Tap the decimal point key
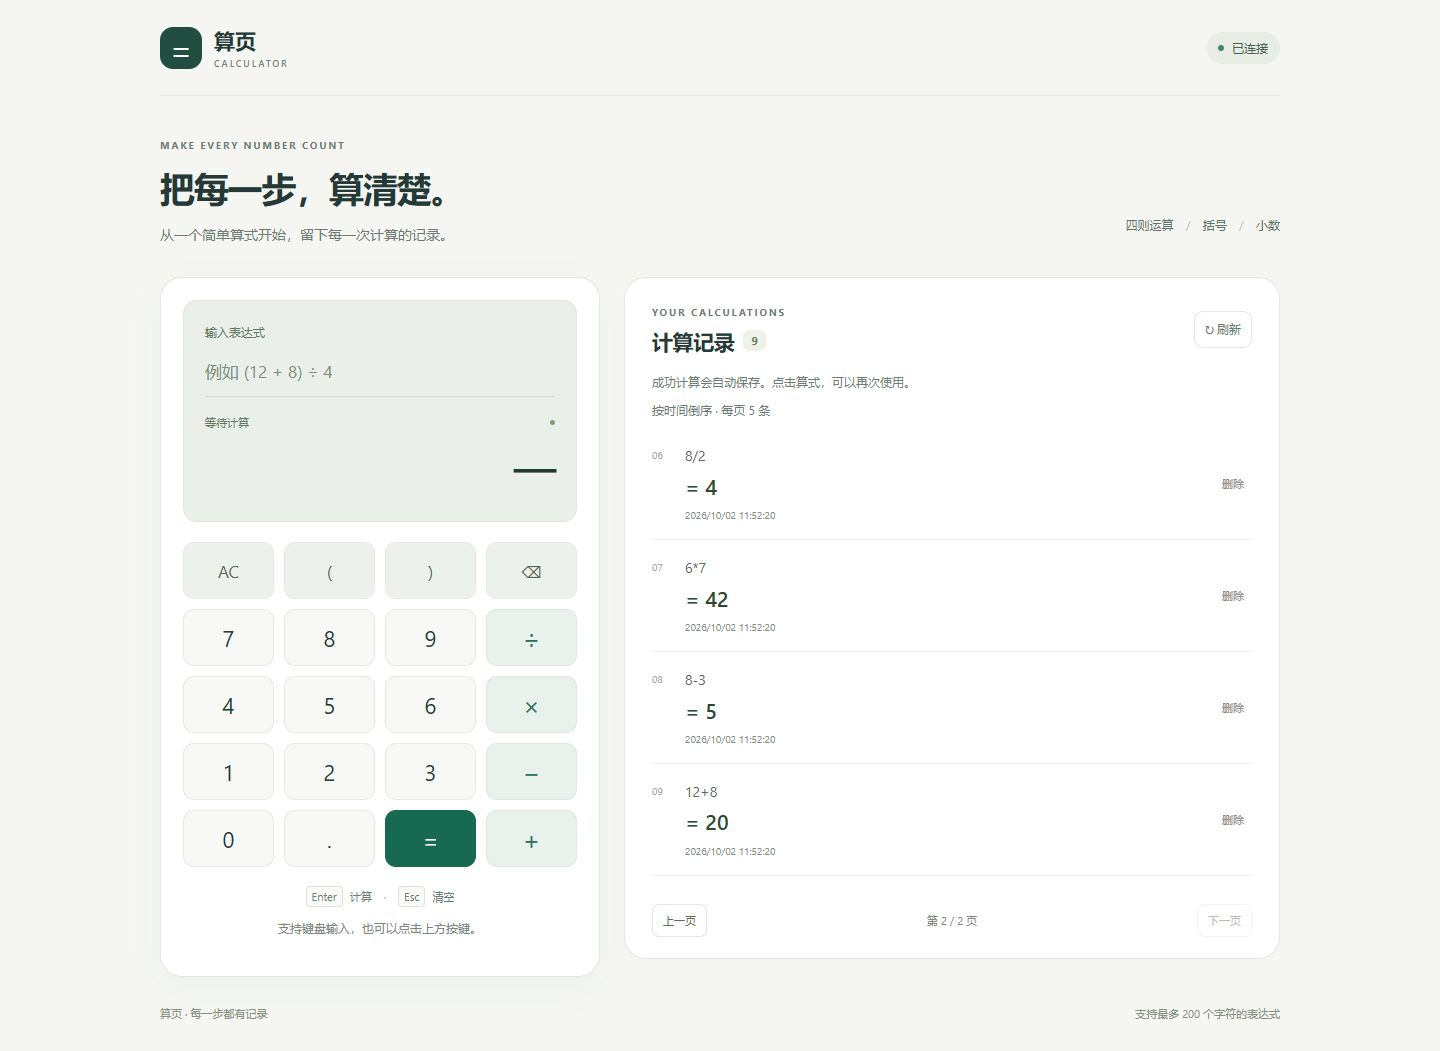 pyautogui.click(x=329, y=839)
